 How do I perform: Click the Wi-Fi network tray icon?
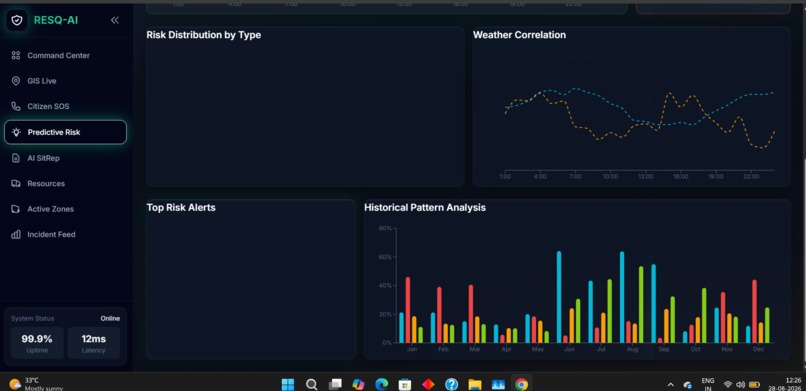[727, 384]
